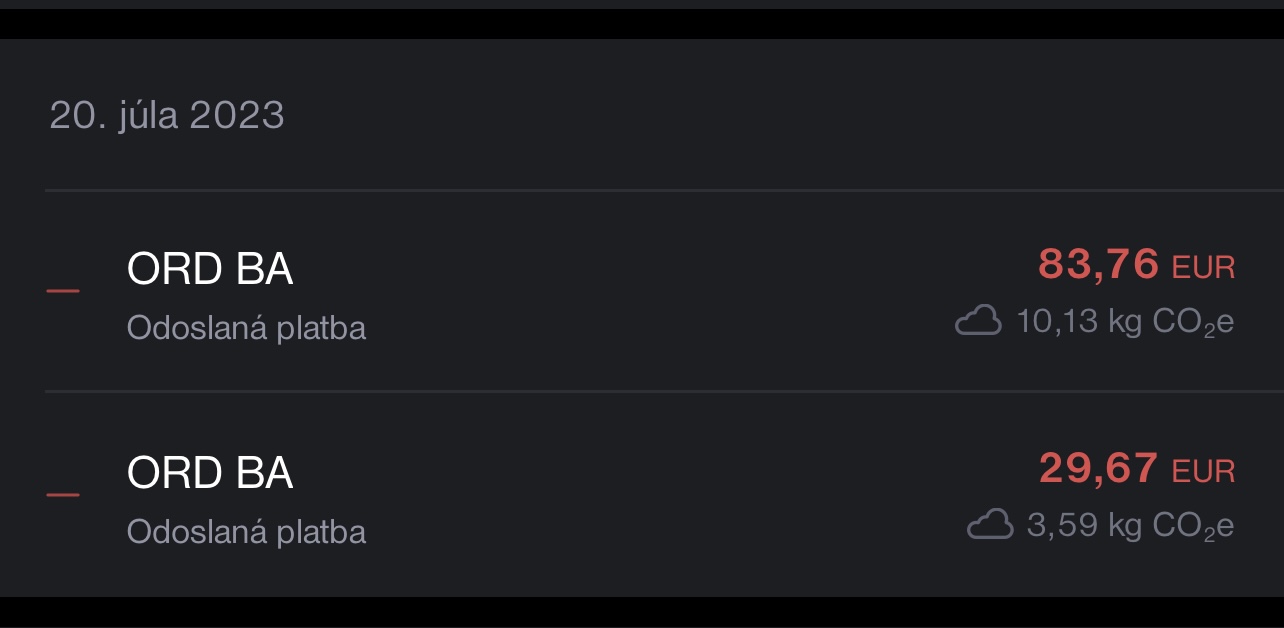Click the divider line between the two ORD BA payments
This screenshot has height=628, width=1284.
click(660, 391)
